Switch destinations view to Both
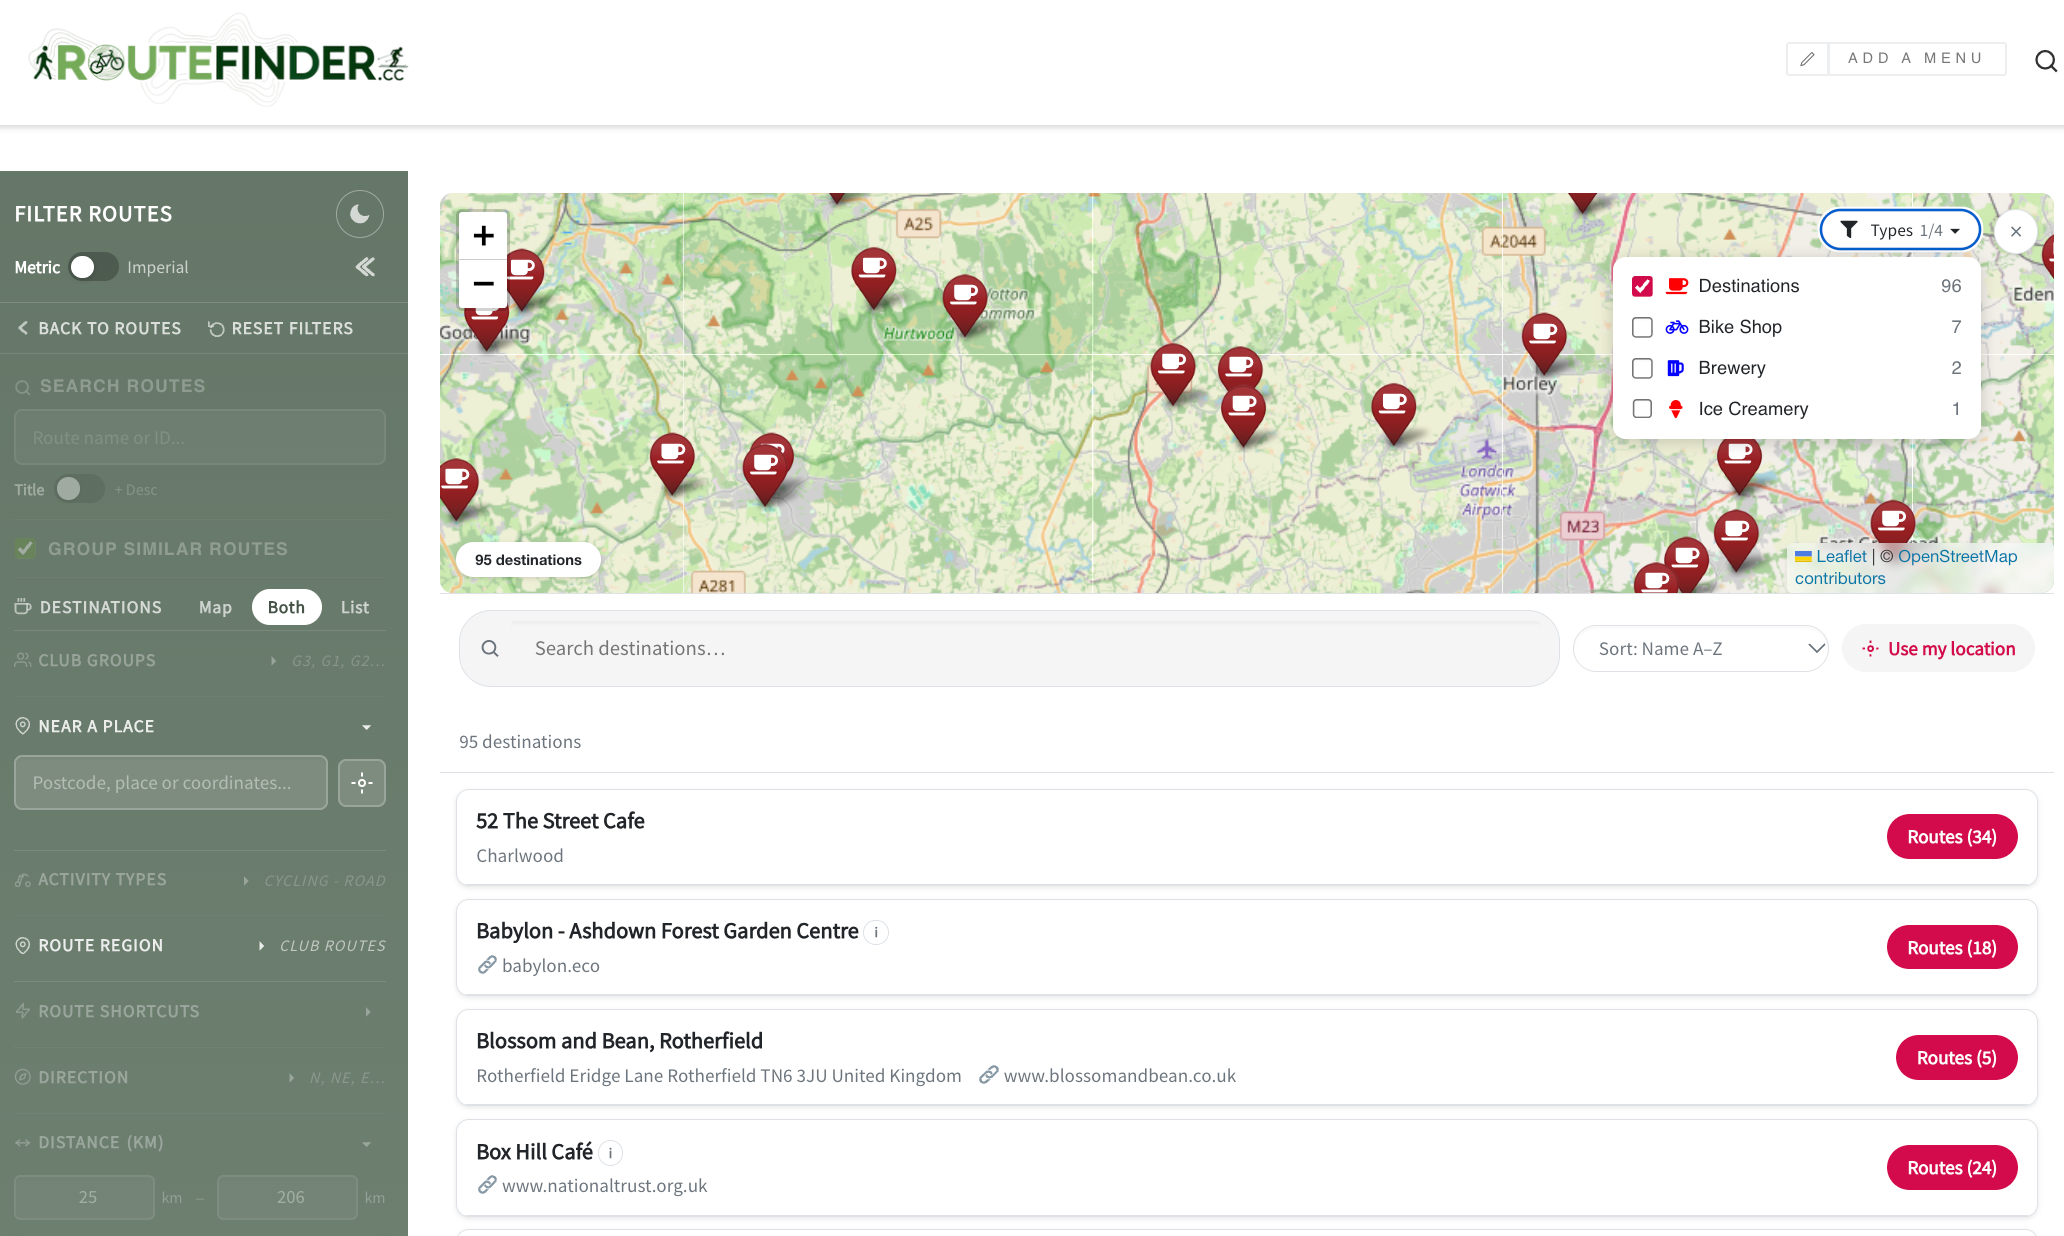This screenshot has width=2064, height=1236. coord(286,607)
